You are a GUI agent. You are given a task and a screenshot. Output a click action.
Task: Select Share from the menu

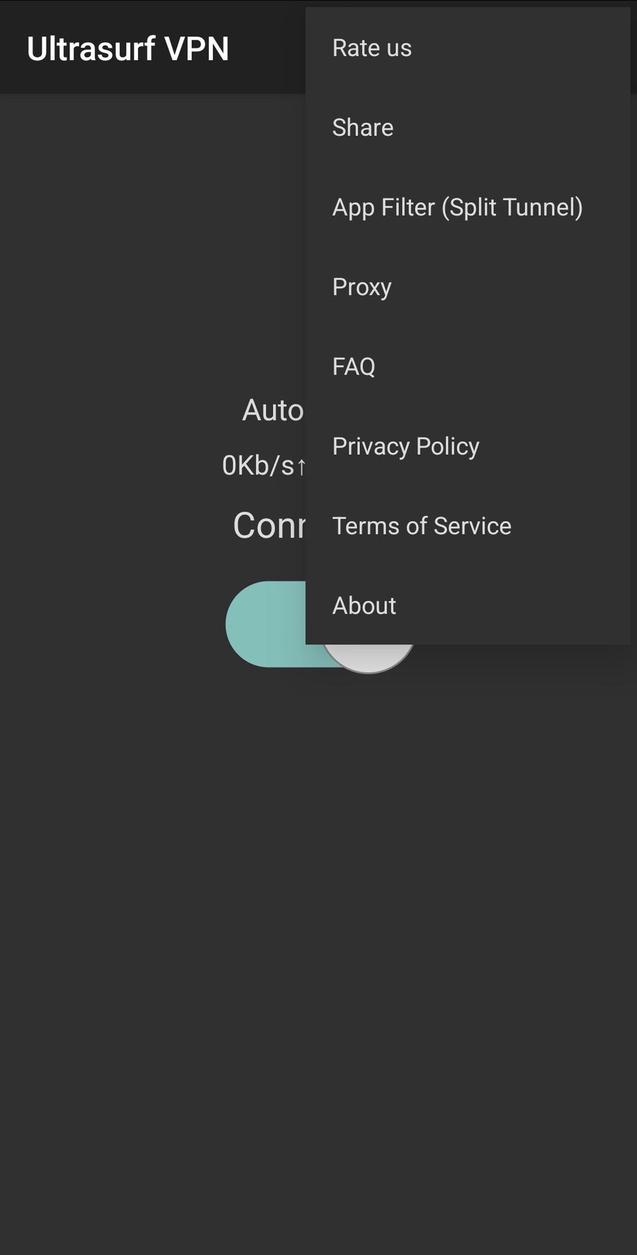(362, 127)
